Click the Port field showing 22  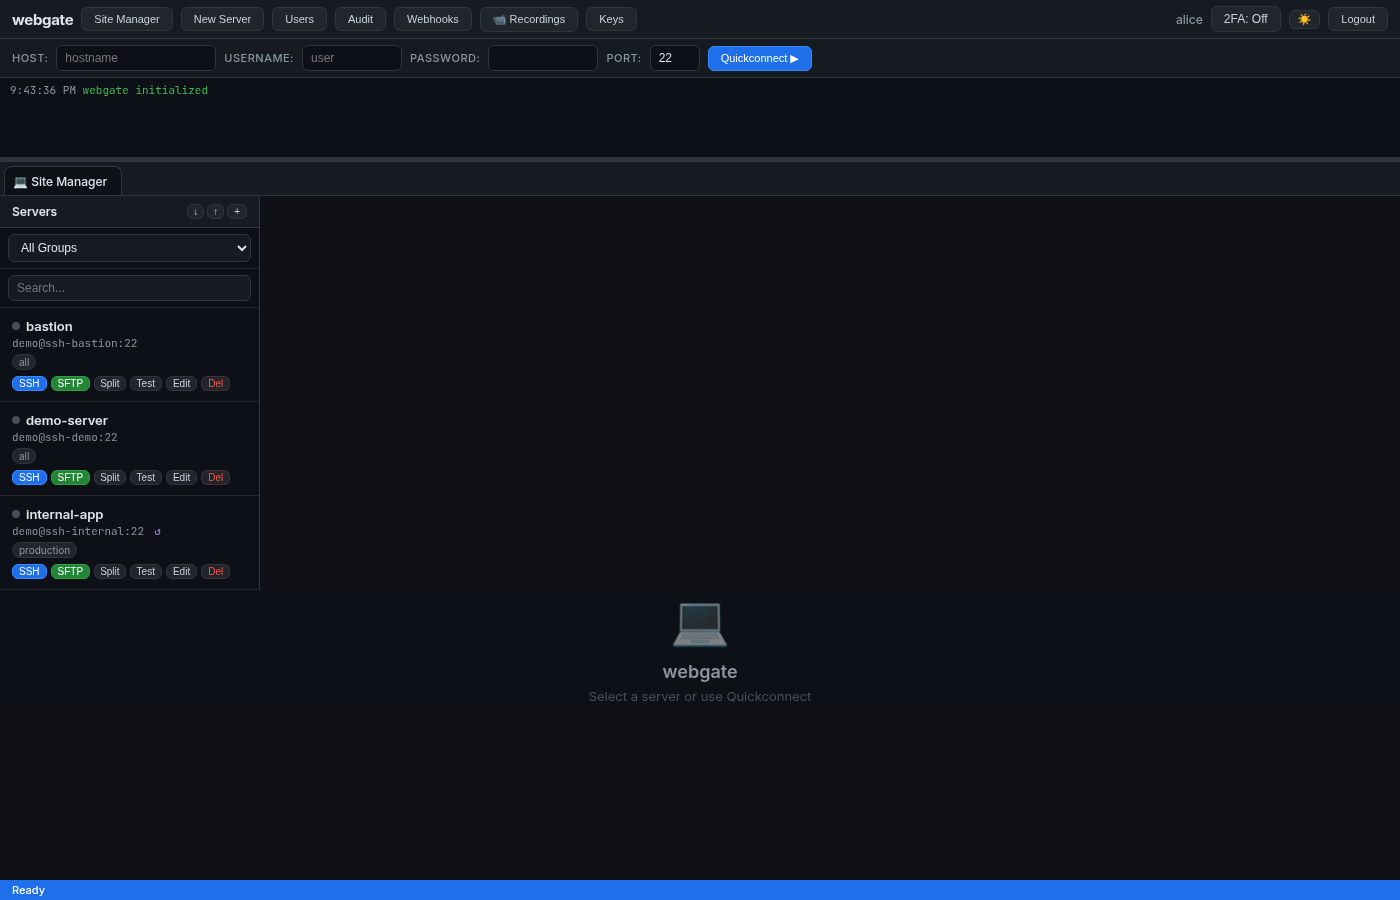pos(675,58)
